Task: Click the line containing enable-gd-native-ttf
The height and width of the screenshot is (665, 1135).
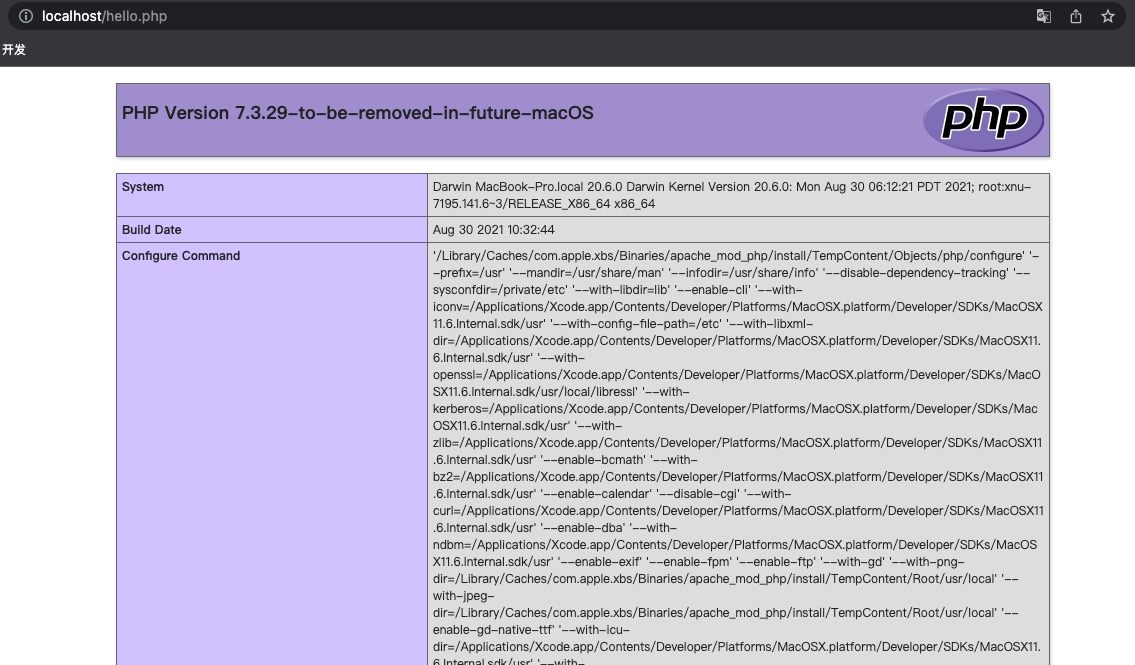Action: coord(531,630)
